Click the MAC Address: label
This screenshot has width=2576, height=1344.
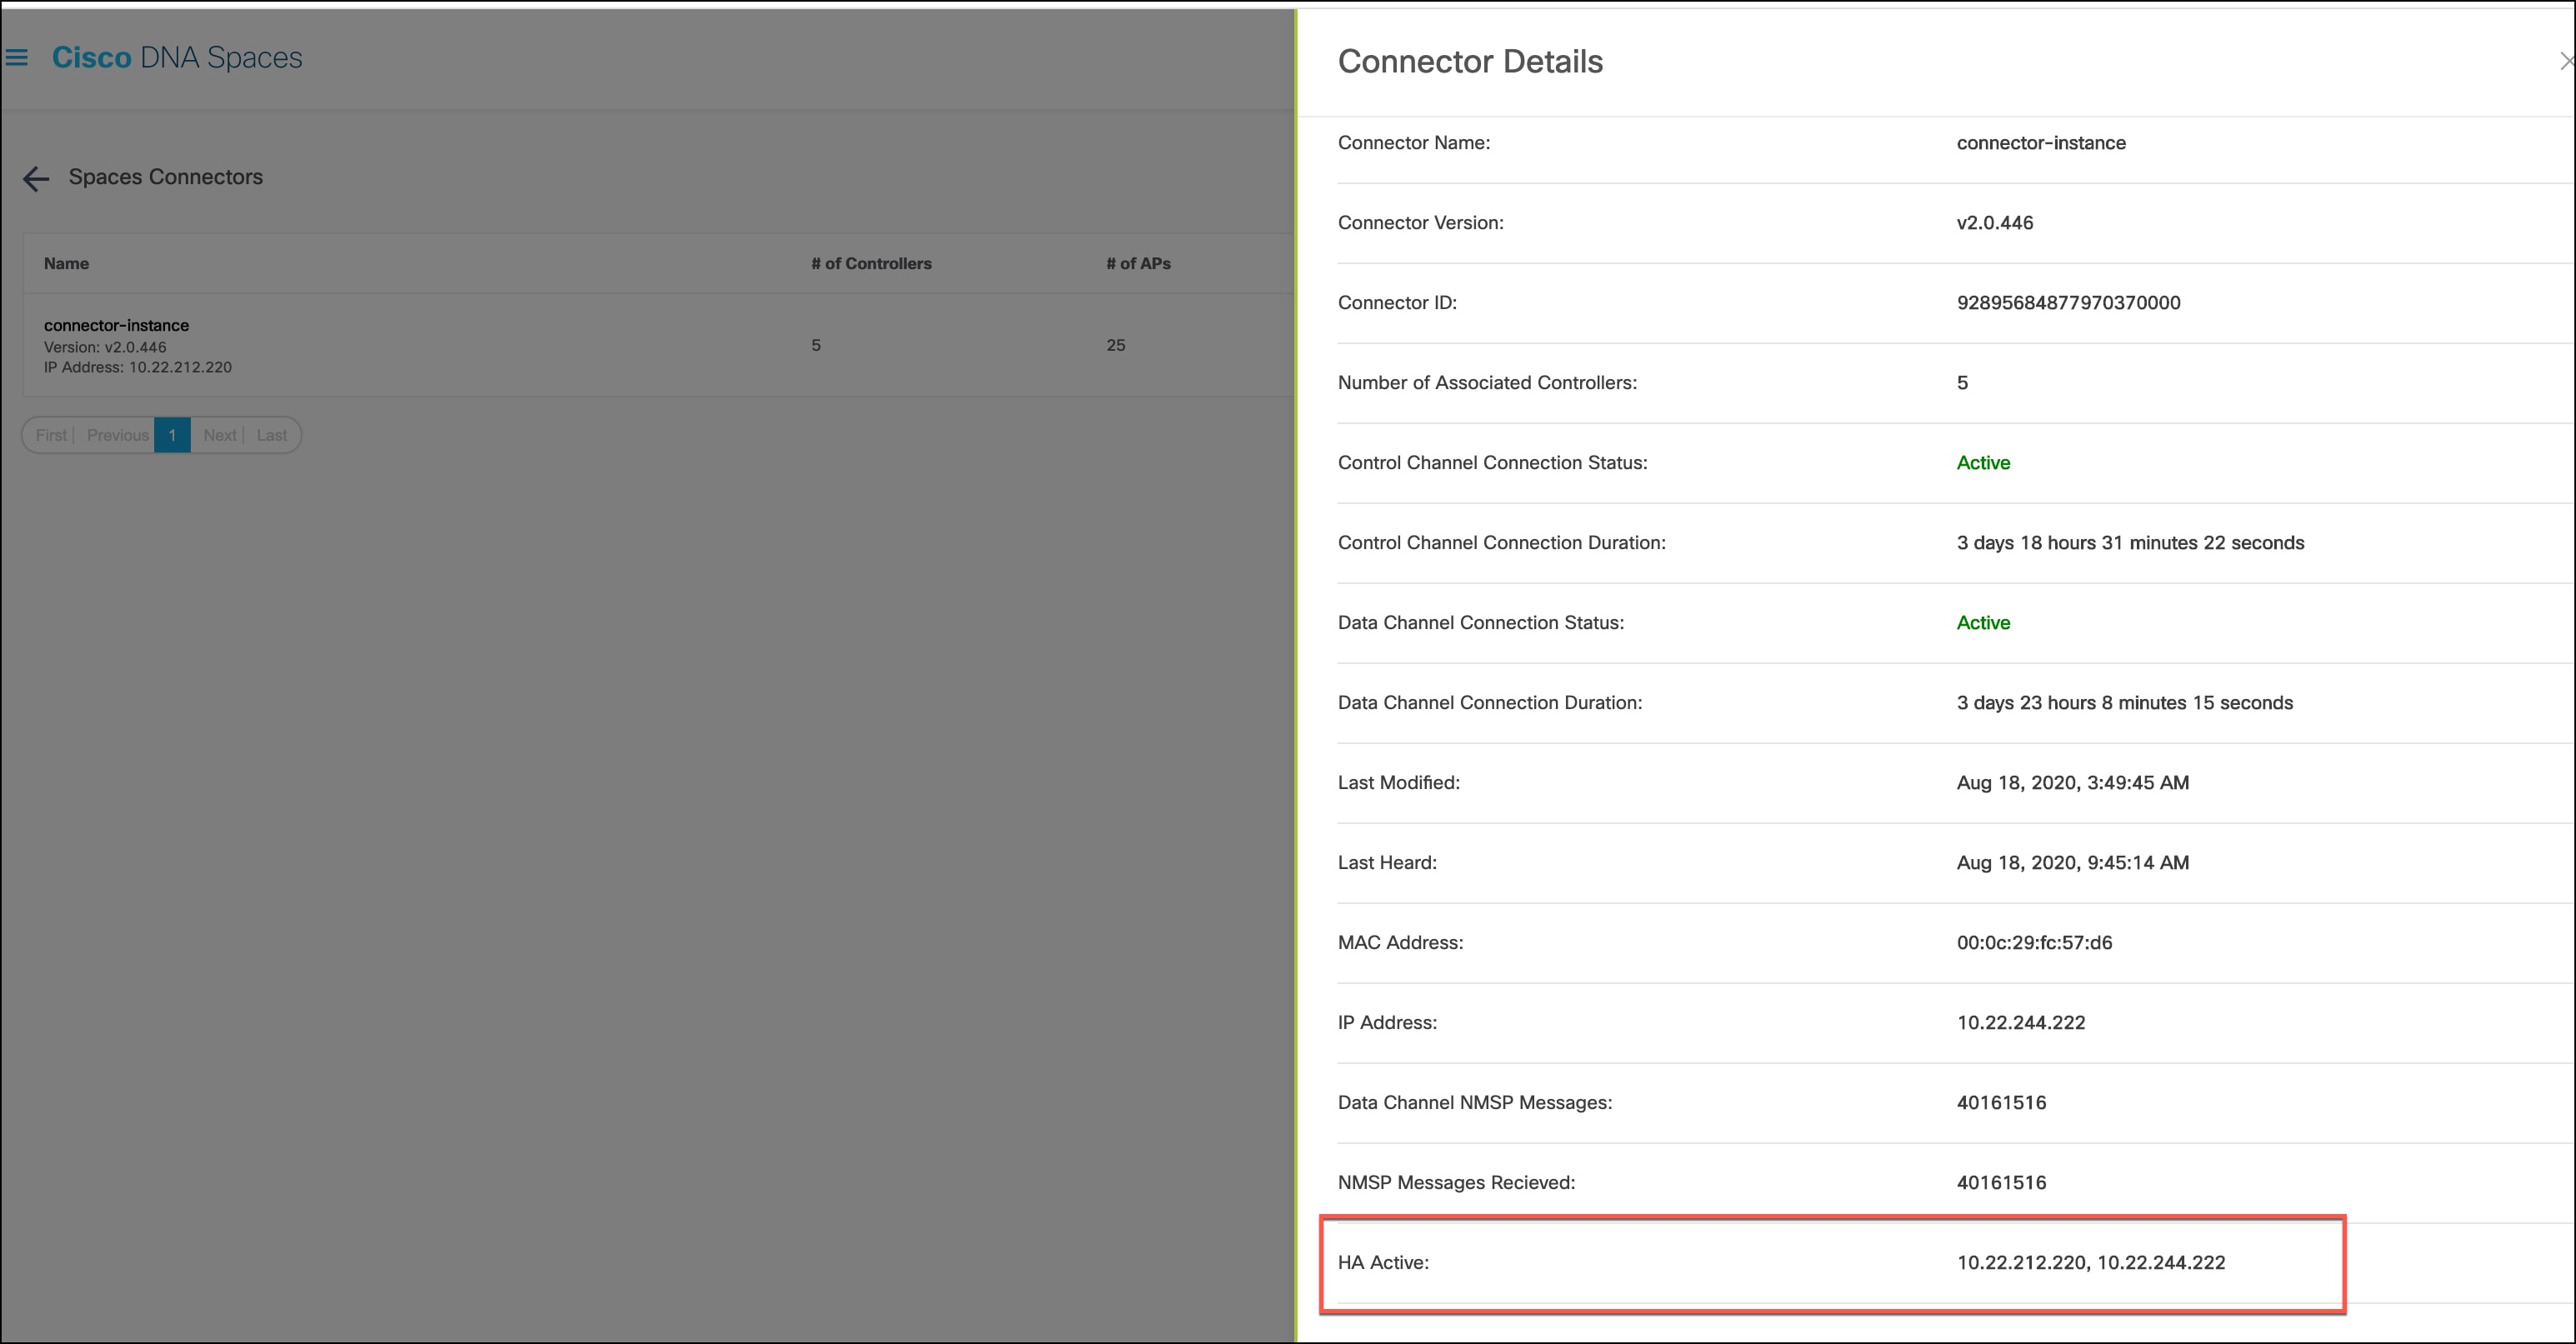1400,943
